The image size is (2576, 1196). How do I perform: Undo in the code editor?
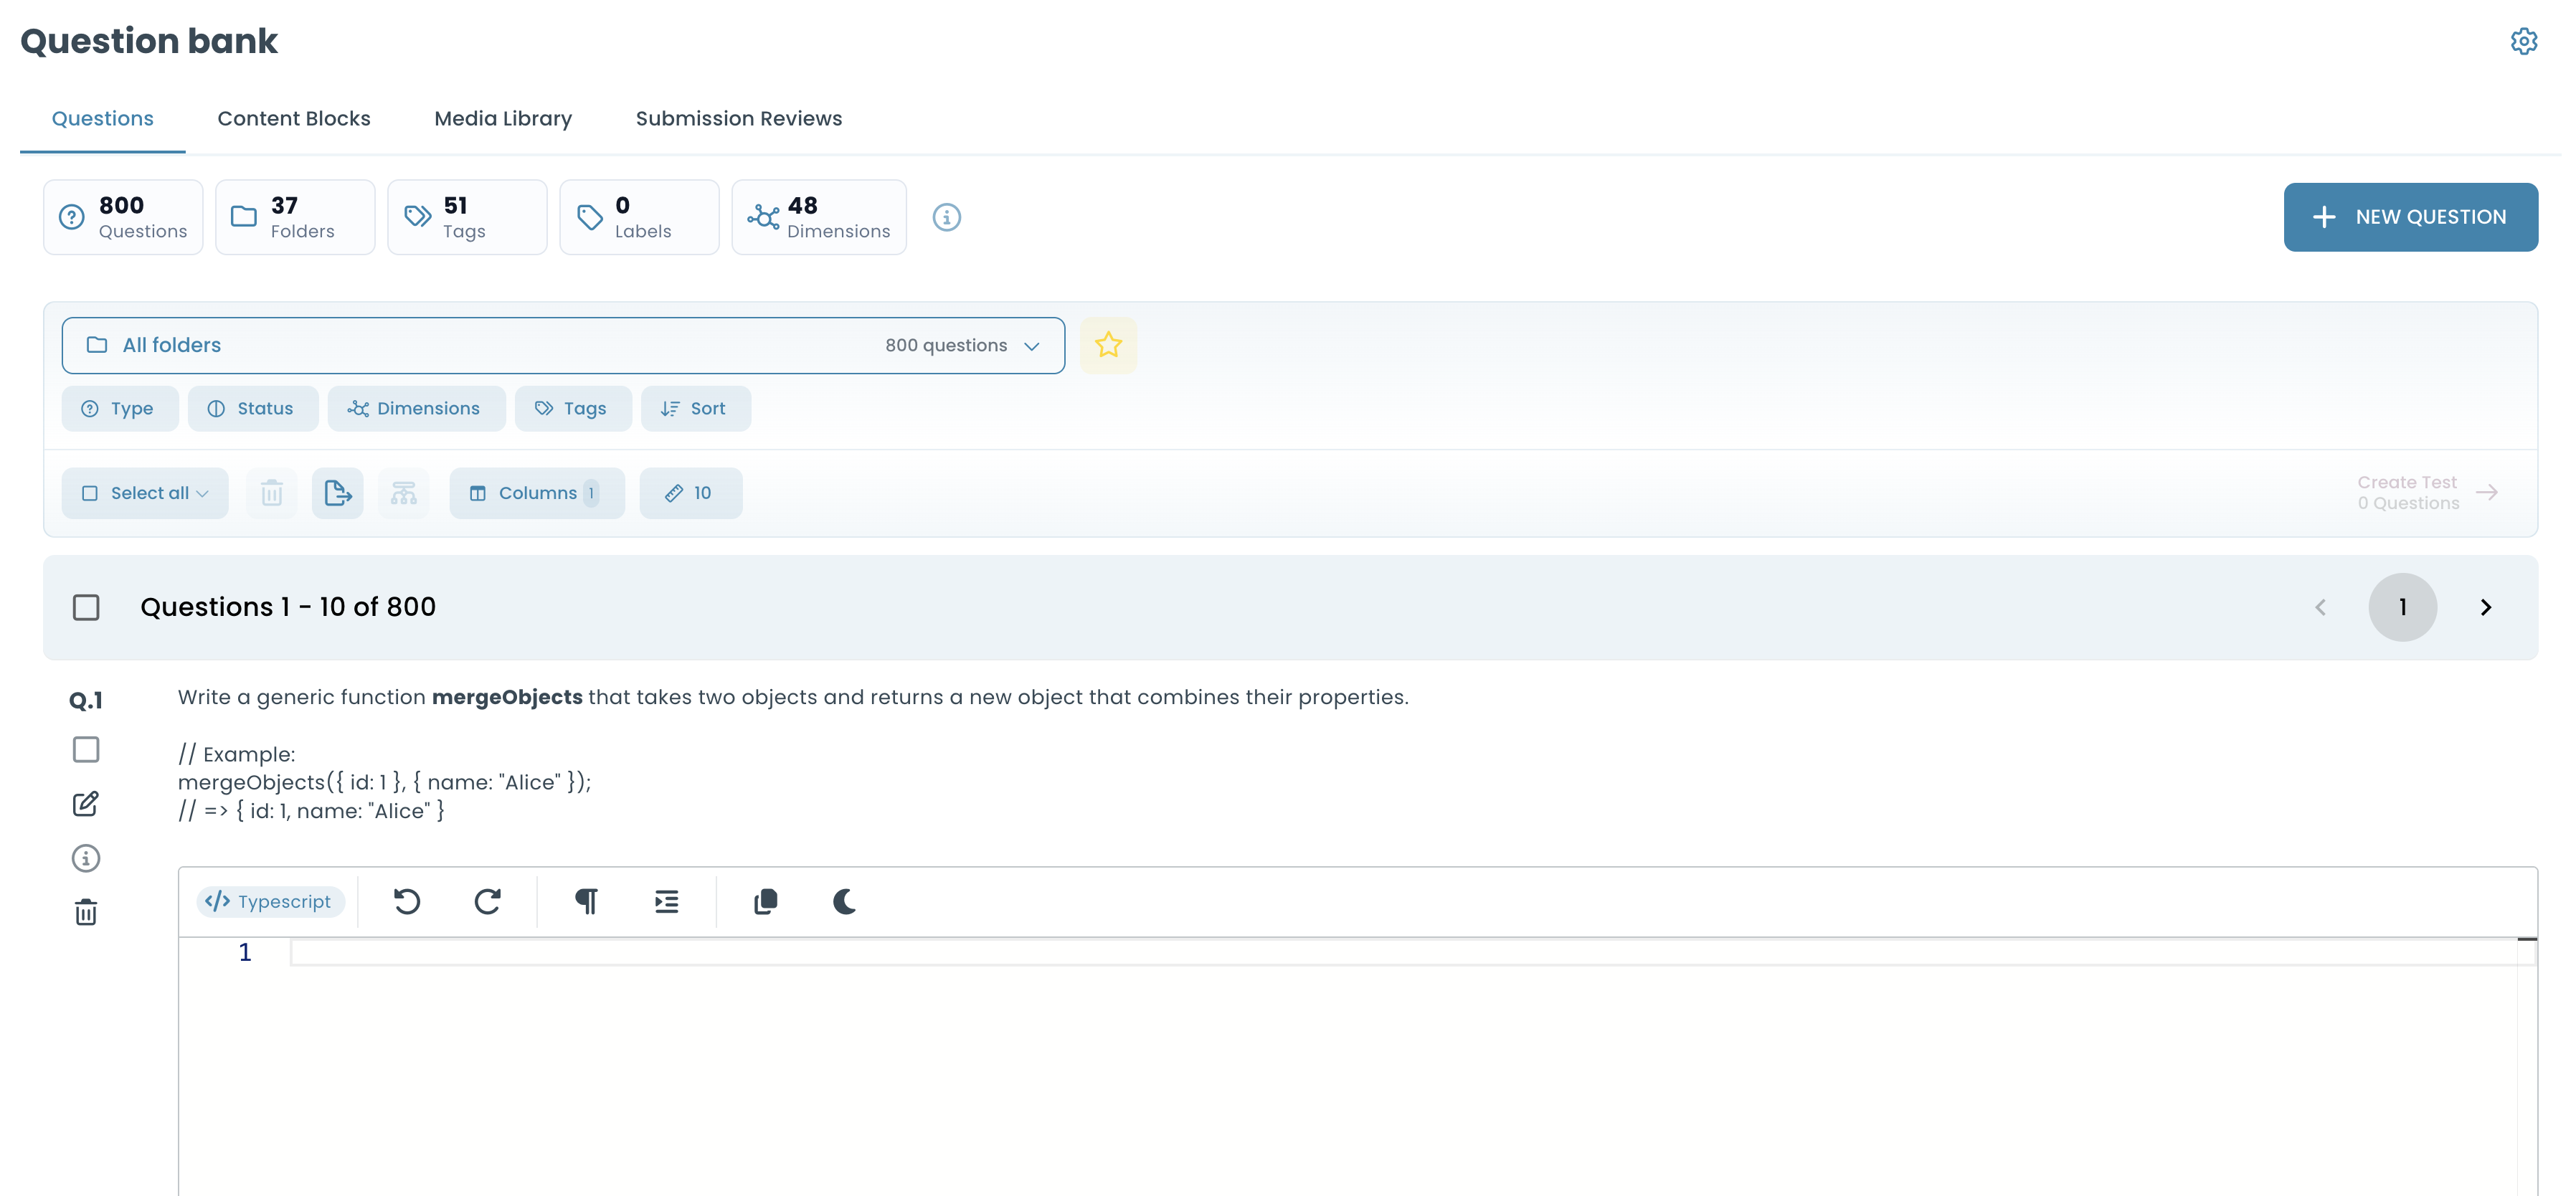pos(407,902)
